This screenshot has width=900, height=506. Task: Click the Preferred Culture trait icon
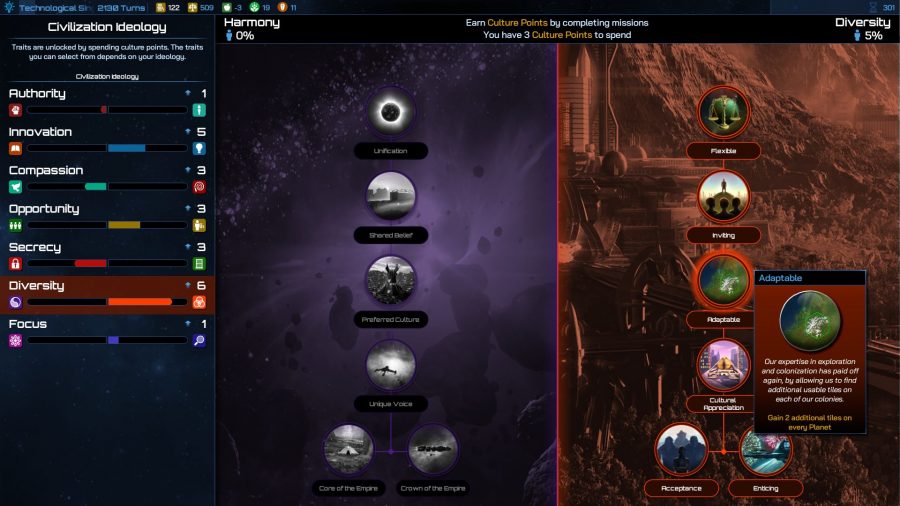coord(390,281)
